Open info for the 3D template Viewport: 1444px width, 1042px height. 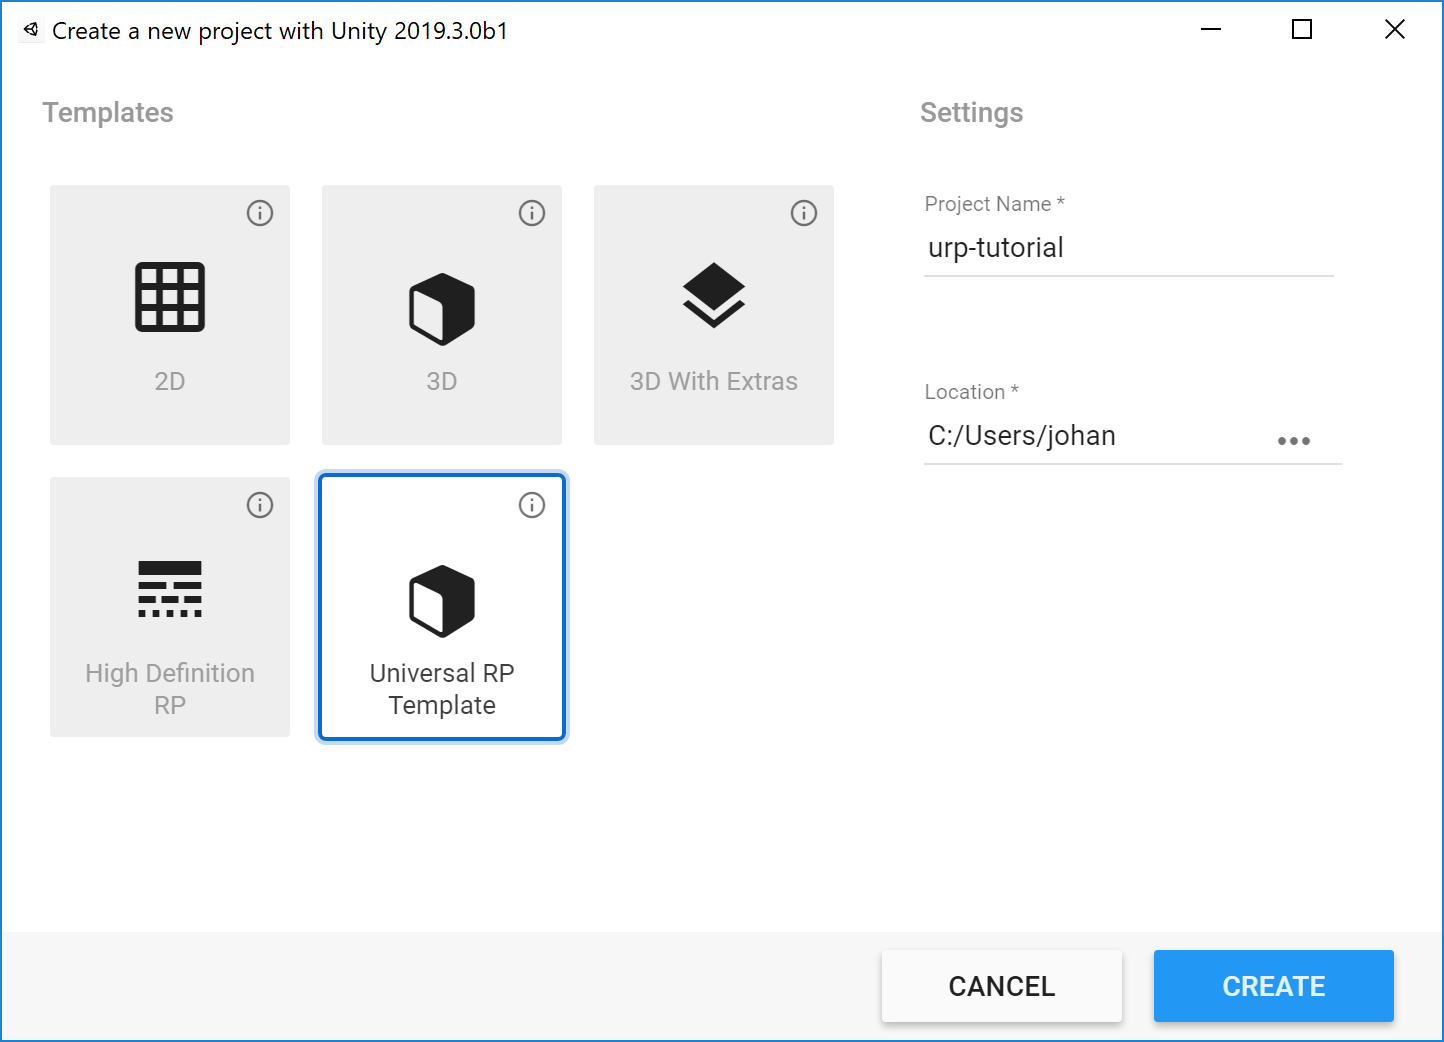pos(532,213)
